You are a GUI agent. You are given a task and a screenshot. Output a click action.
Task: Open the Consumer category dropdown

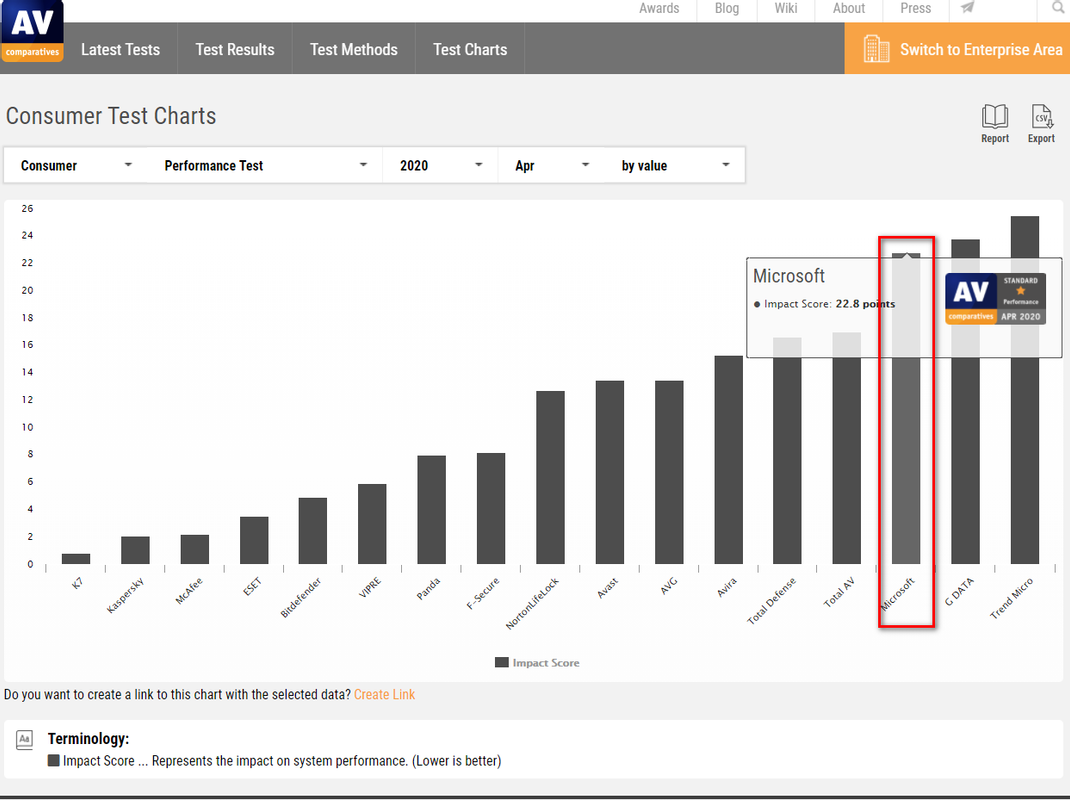tap(76, 165)
